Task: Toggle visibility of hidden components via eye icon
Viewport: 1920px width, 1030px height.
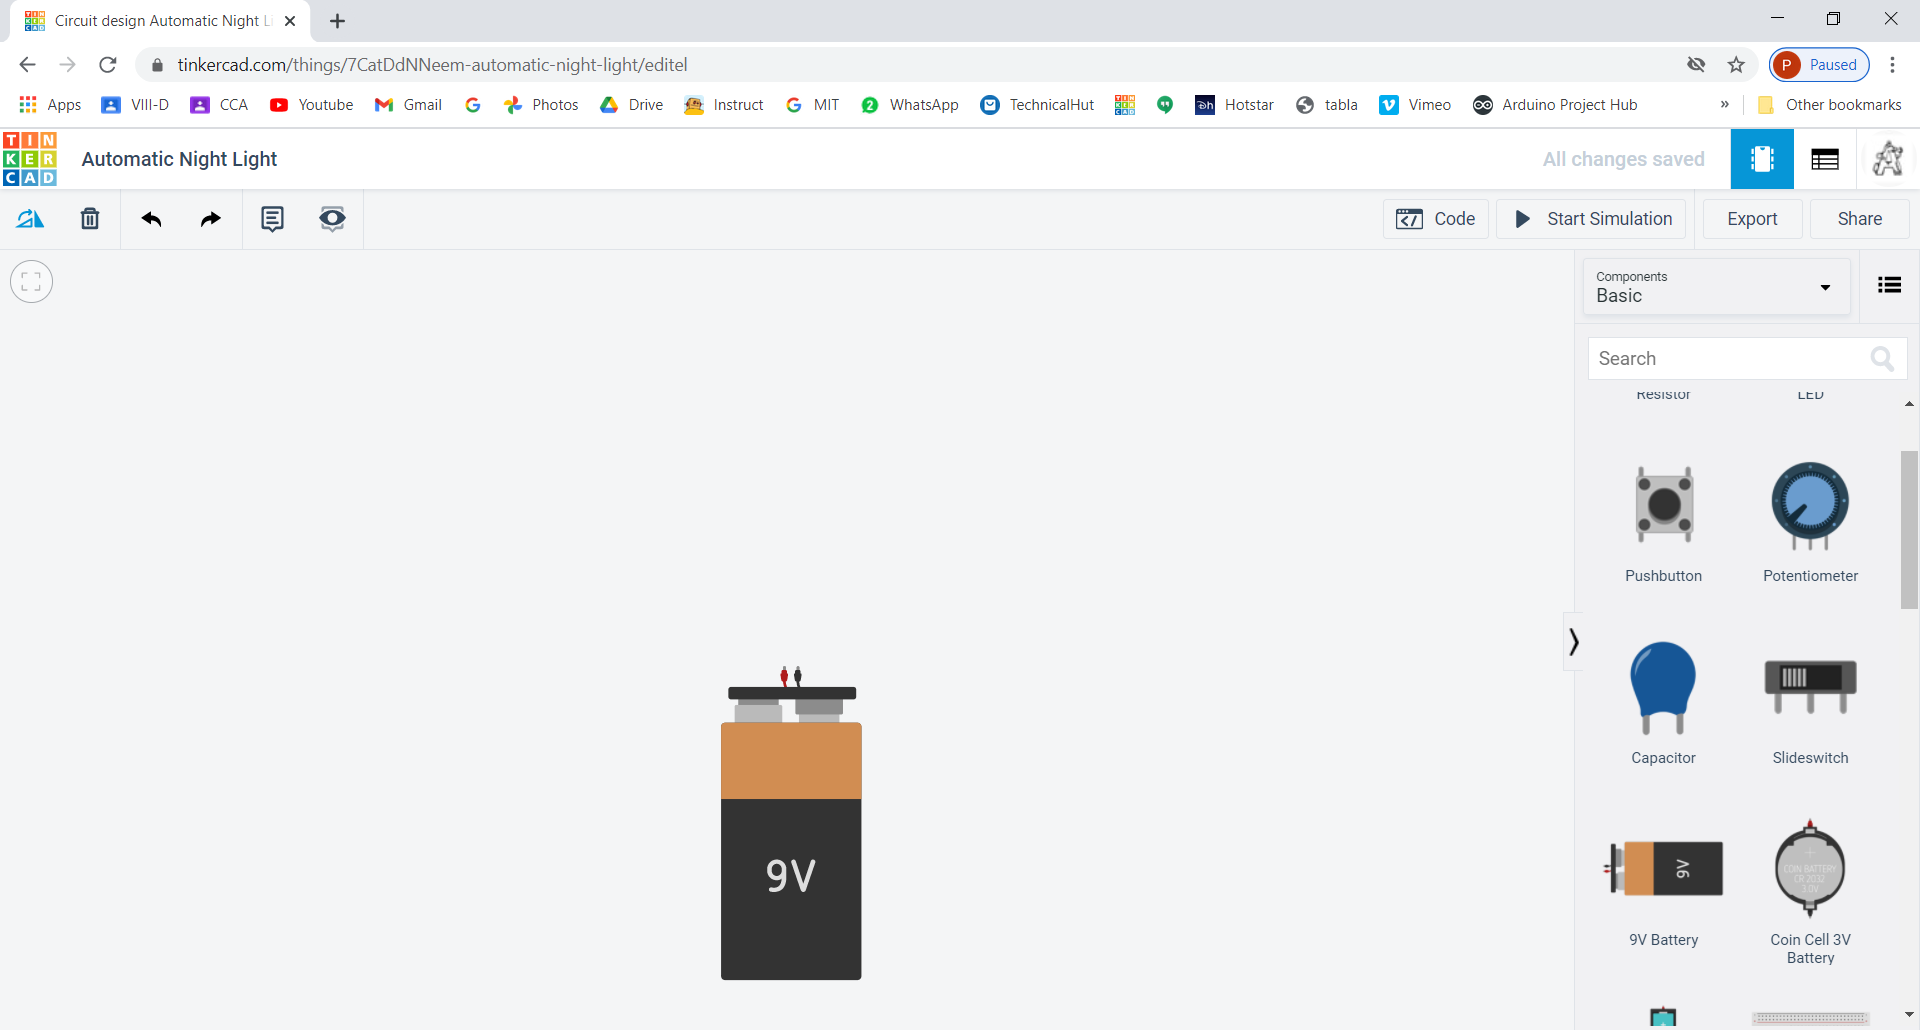Action: (332, 218)
